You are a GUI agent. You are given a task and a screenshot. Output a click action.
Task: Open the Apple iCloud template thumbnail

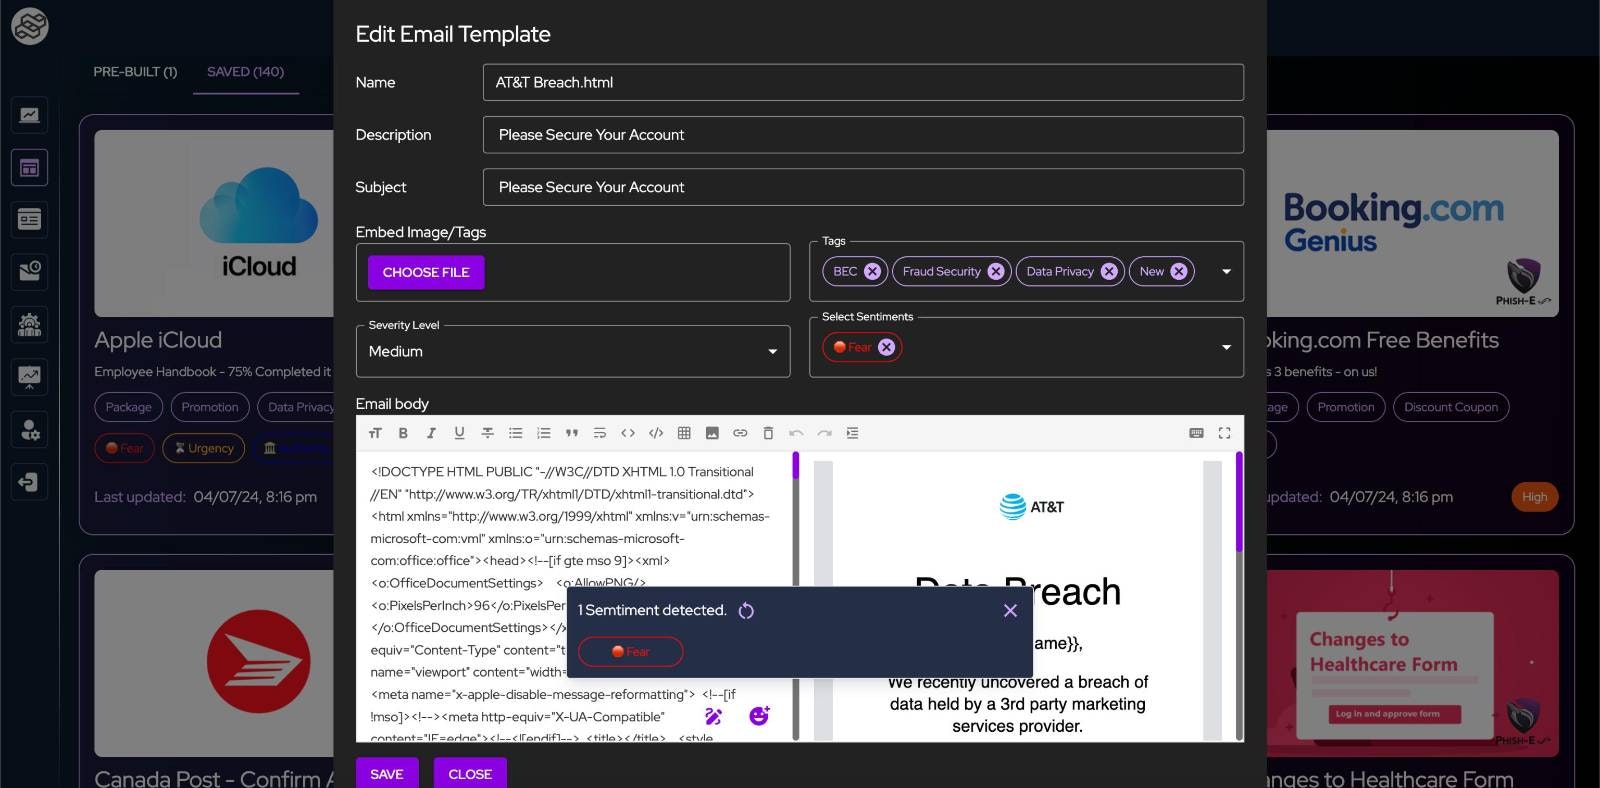tap(214, 223)
